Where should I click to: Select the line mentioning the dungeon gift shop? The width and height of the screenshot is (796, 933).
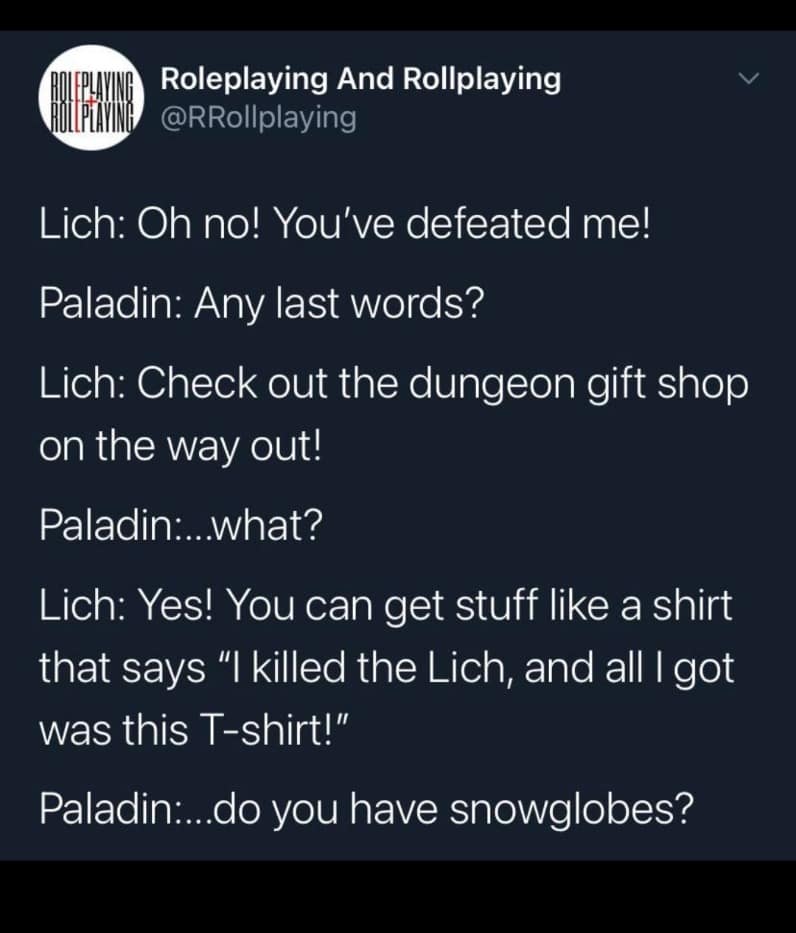[x=394, y=384]
